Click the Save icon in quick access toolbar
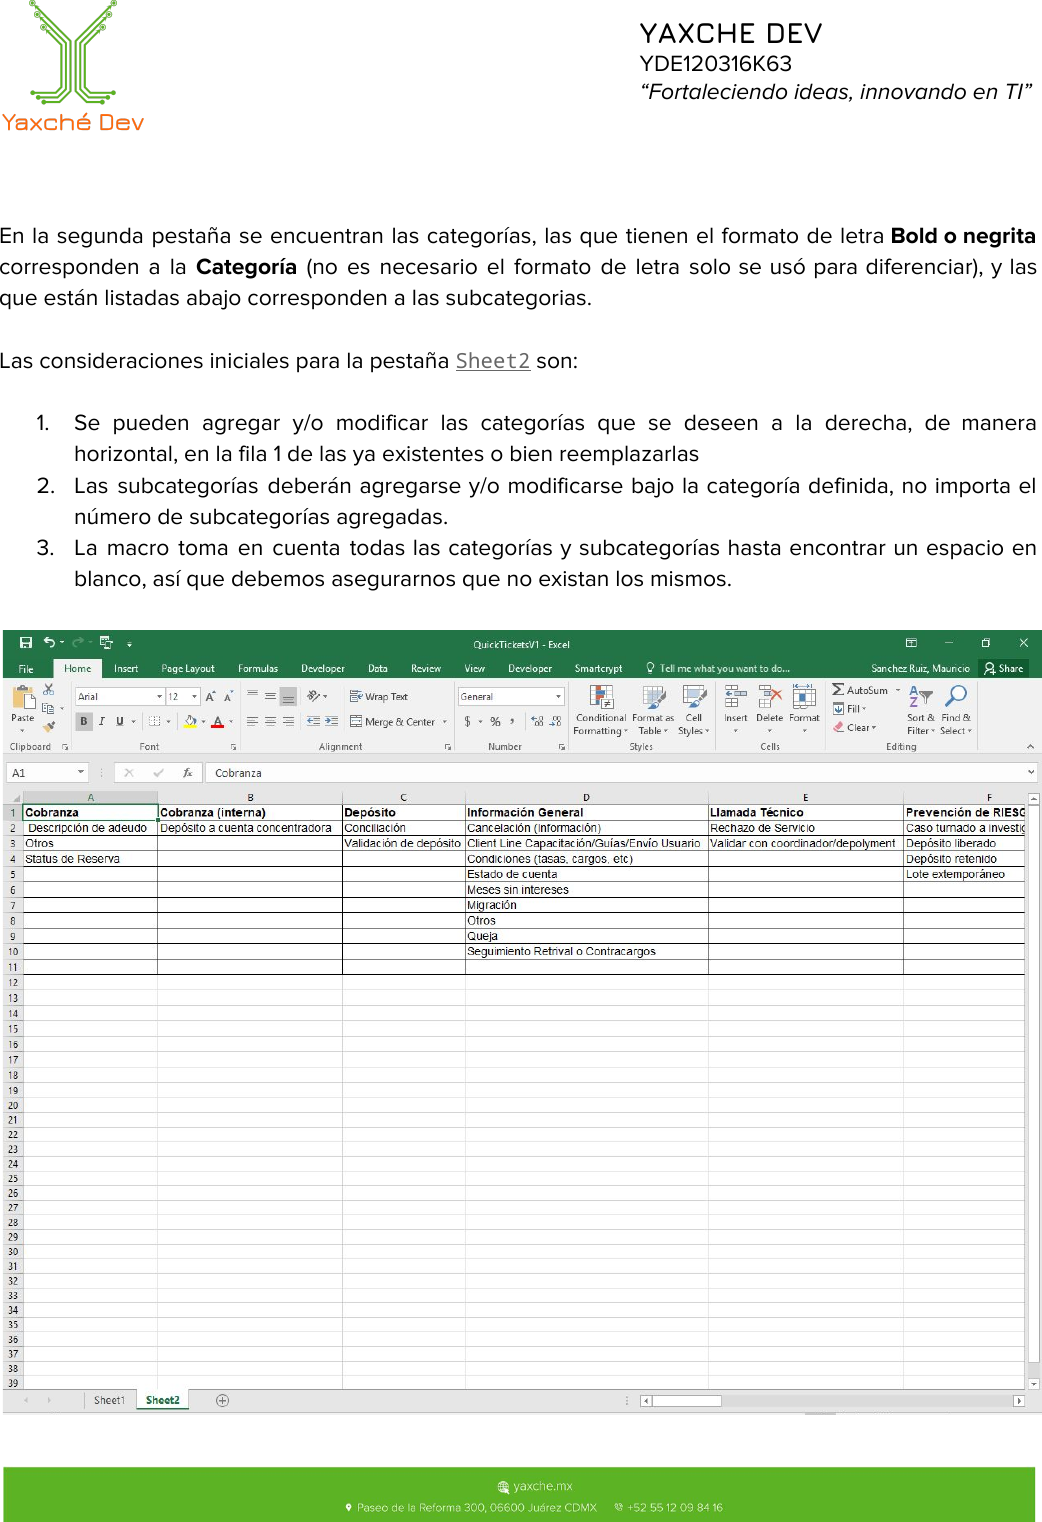 pos(26,643)
